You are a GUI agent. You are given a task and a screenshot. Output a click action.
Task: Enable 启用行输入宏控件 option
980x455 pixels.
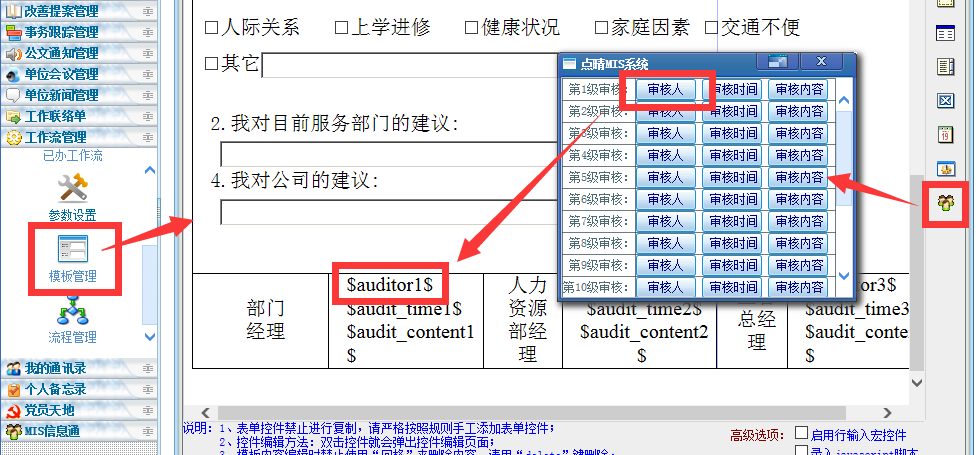(801, 434)
